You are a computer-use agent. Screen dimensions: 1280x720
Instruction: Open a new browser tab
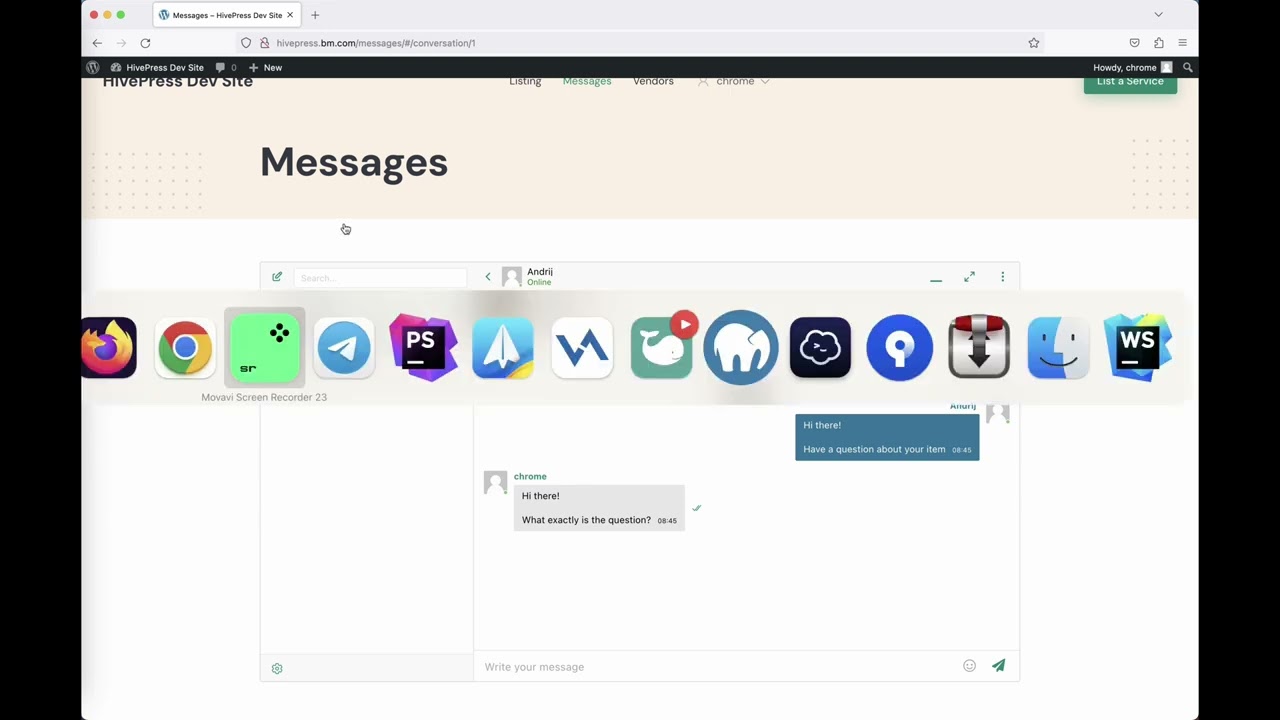pyautogui.click(x=315, y=15)
